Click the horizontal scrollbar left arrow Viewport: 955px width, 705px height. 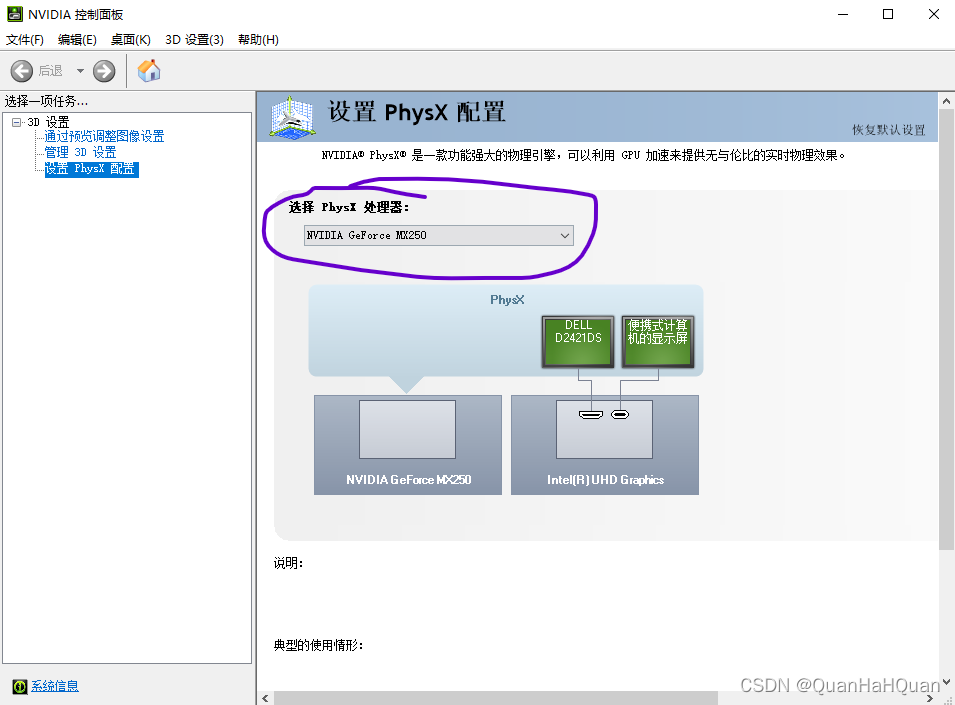pyautogui.click(x=265, y=698)
